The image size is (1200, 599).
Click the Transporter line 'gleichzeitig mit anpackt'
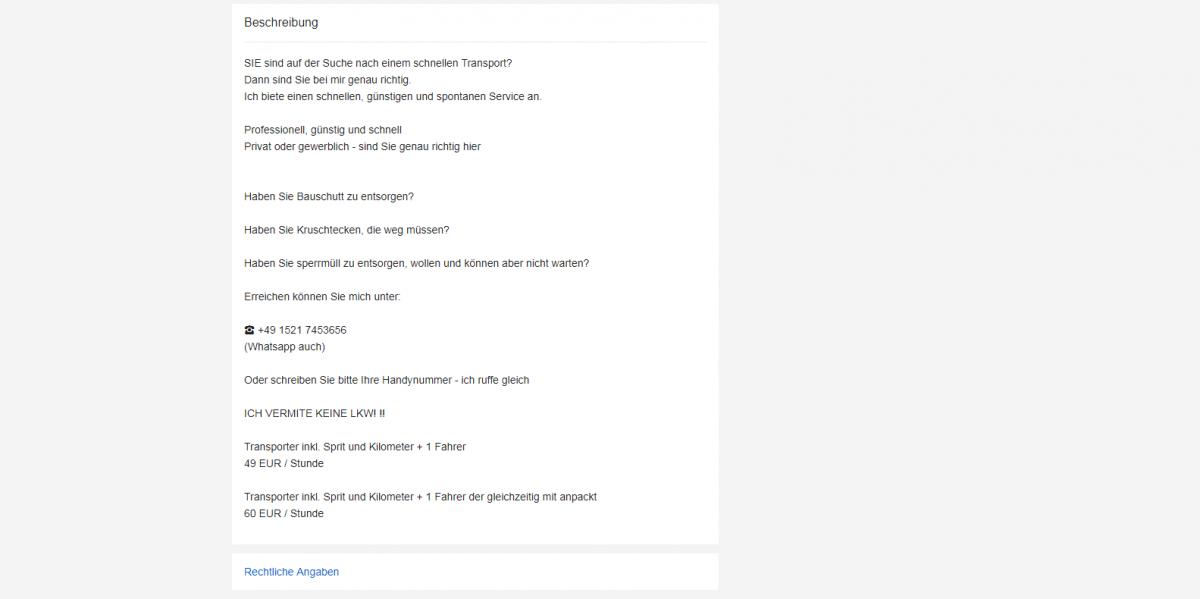pos(420,497)
